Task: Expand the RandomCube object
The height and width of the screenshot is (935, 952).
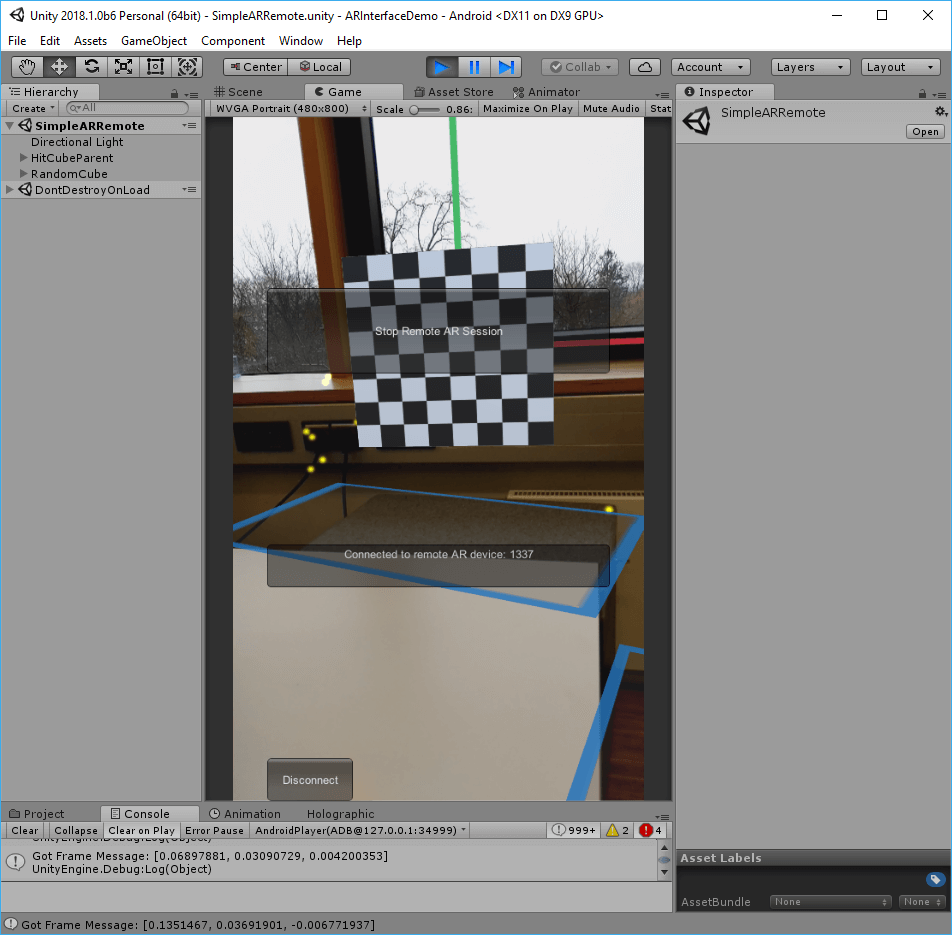Action: point(23,174)
